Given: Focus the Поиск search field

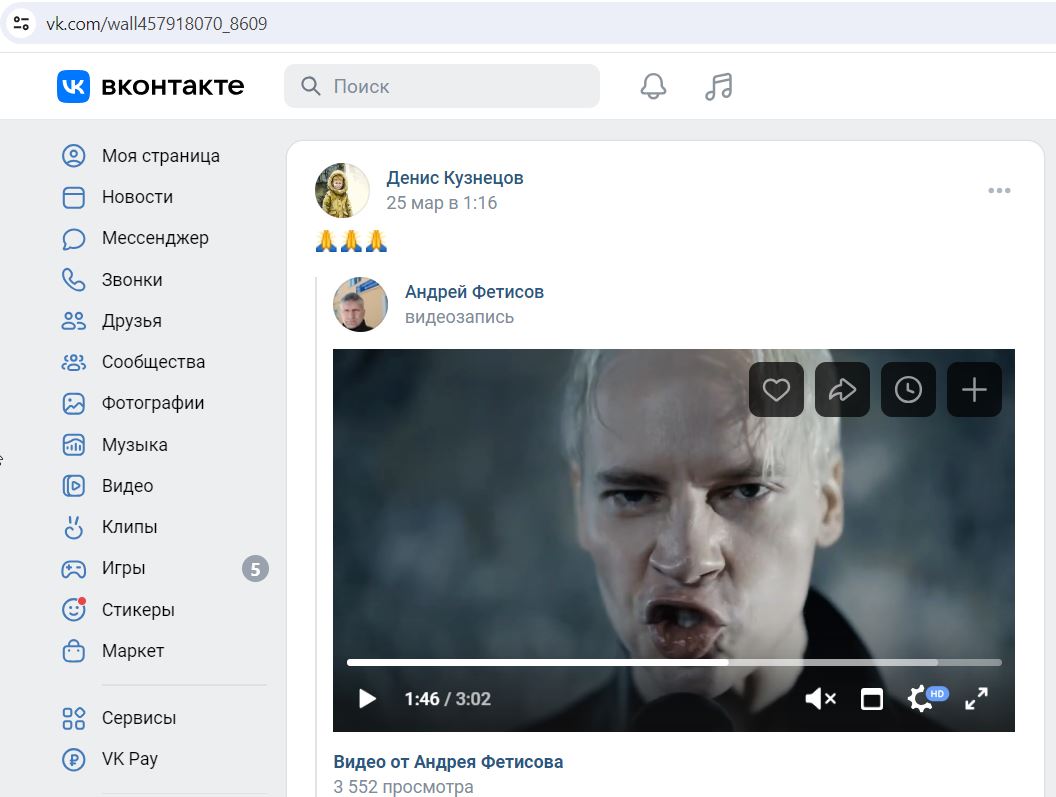Looking at the screenshot, I should [442, 86].
